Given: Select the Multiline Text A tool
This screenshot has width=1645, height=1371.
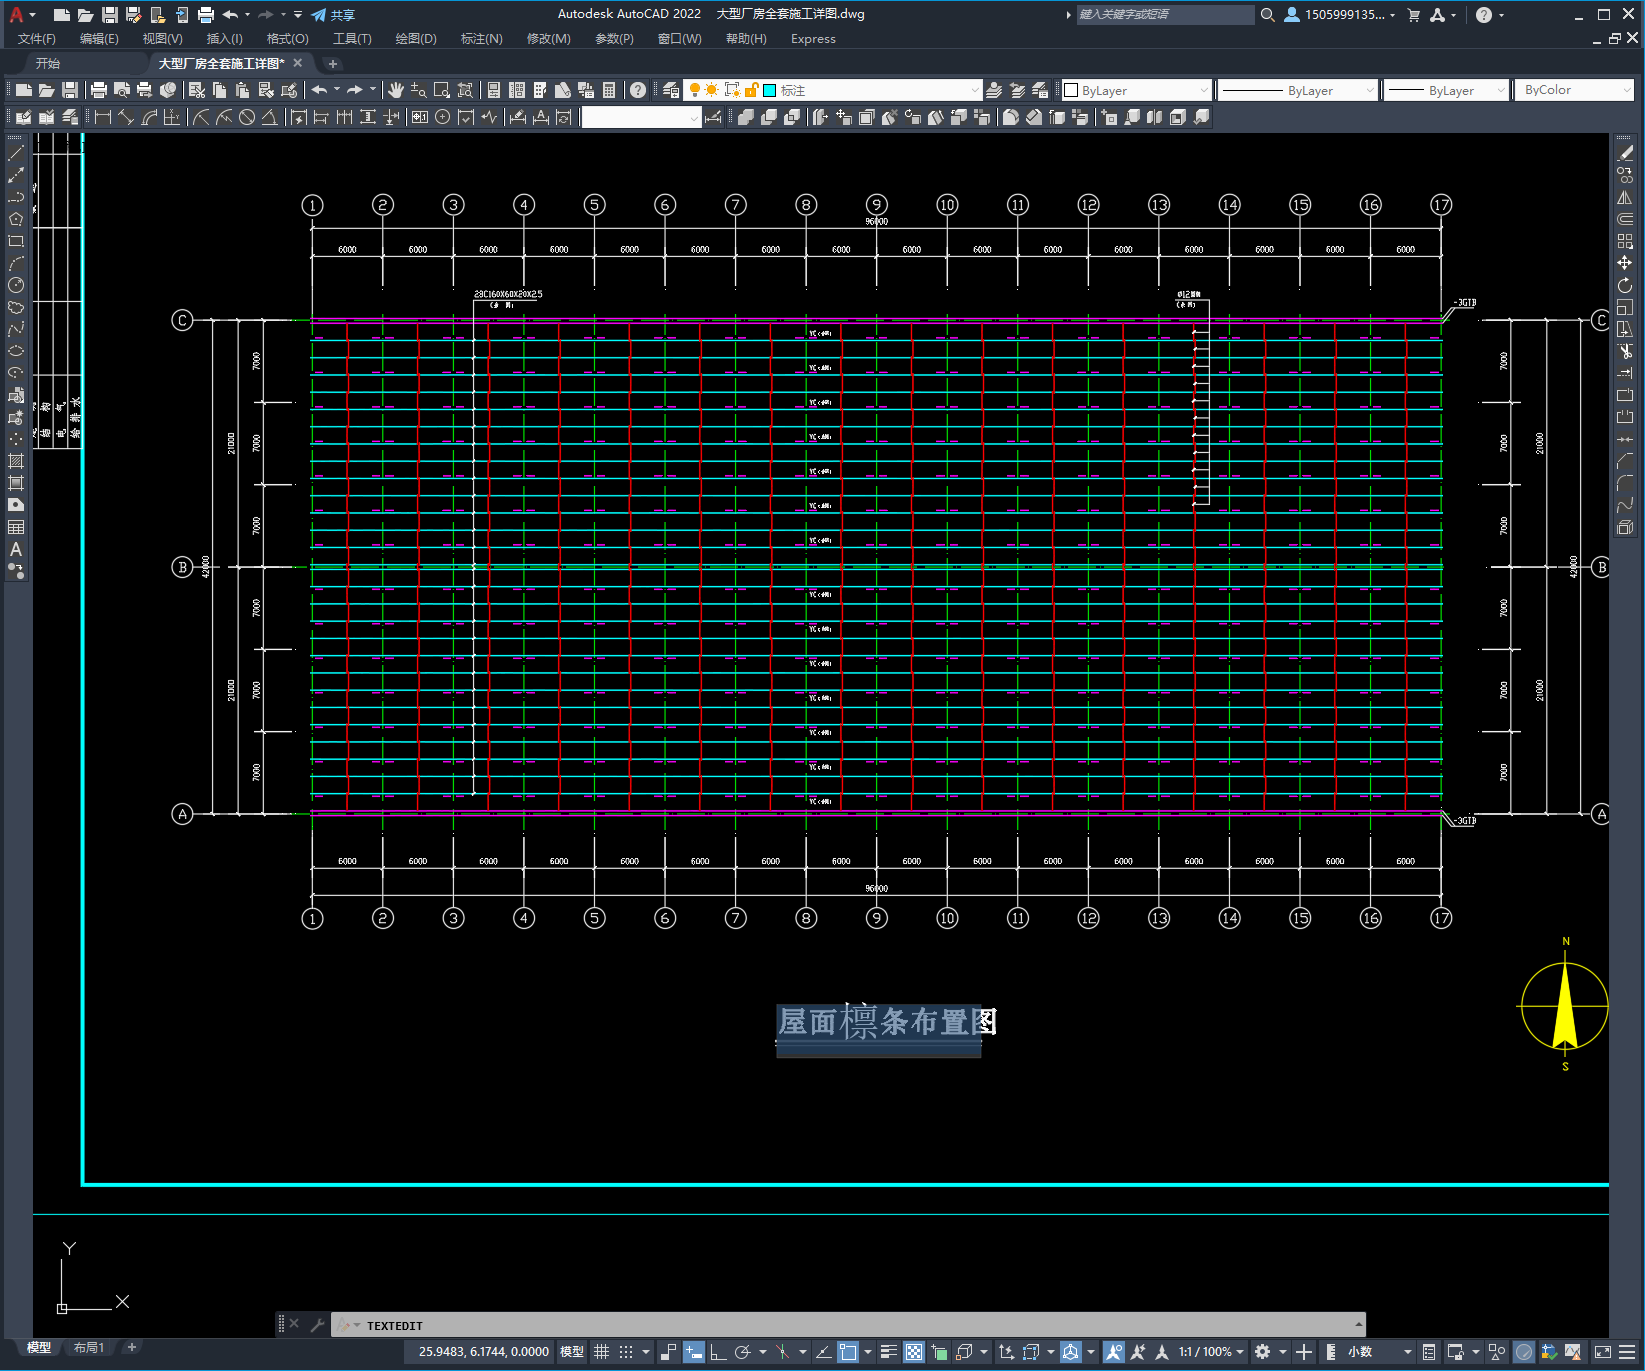Looking at the screenshot, I should 16,549.
